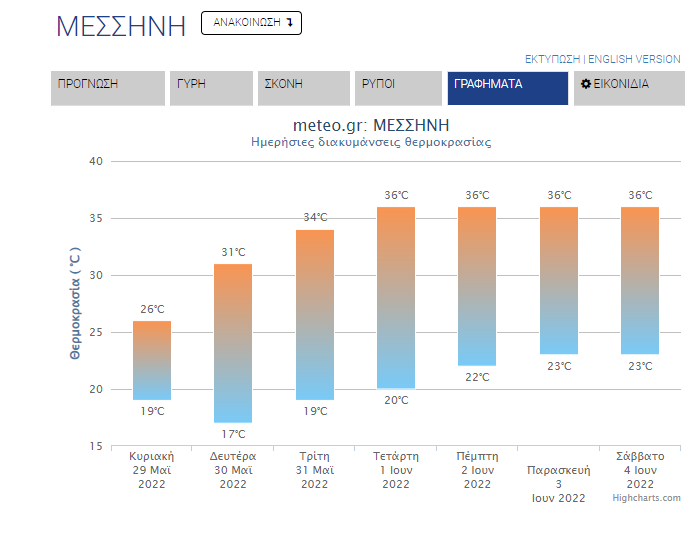Click the ΜΕΣΣΗΝΗ page heading
700x536 pixels.
coord(121,26)
